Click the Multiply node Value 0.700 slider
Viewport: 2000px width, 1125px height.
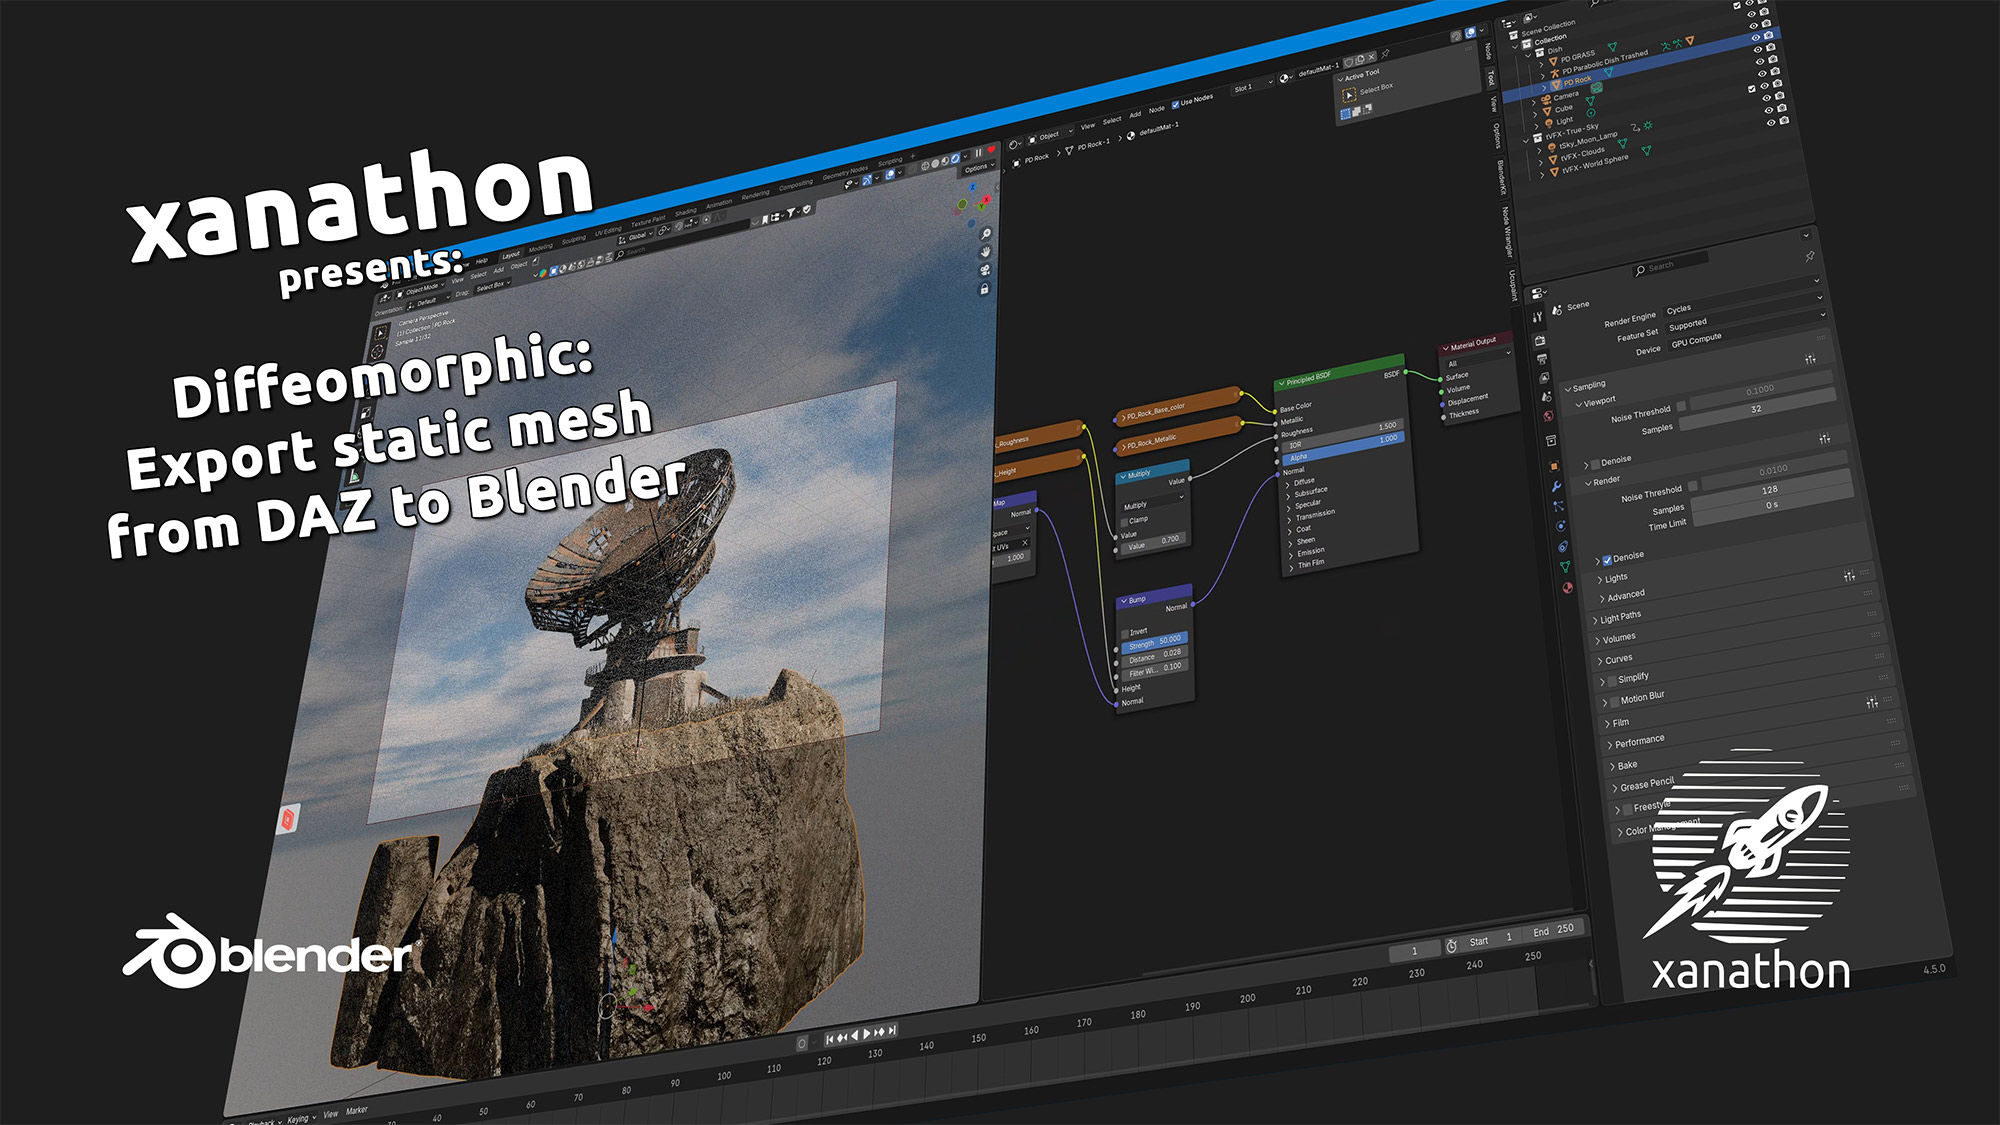(1154, 543)
